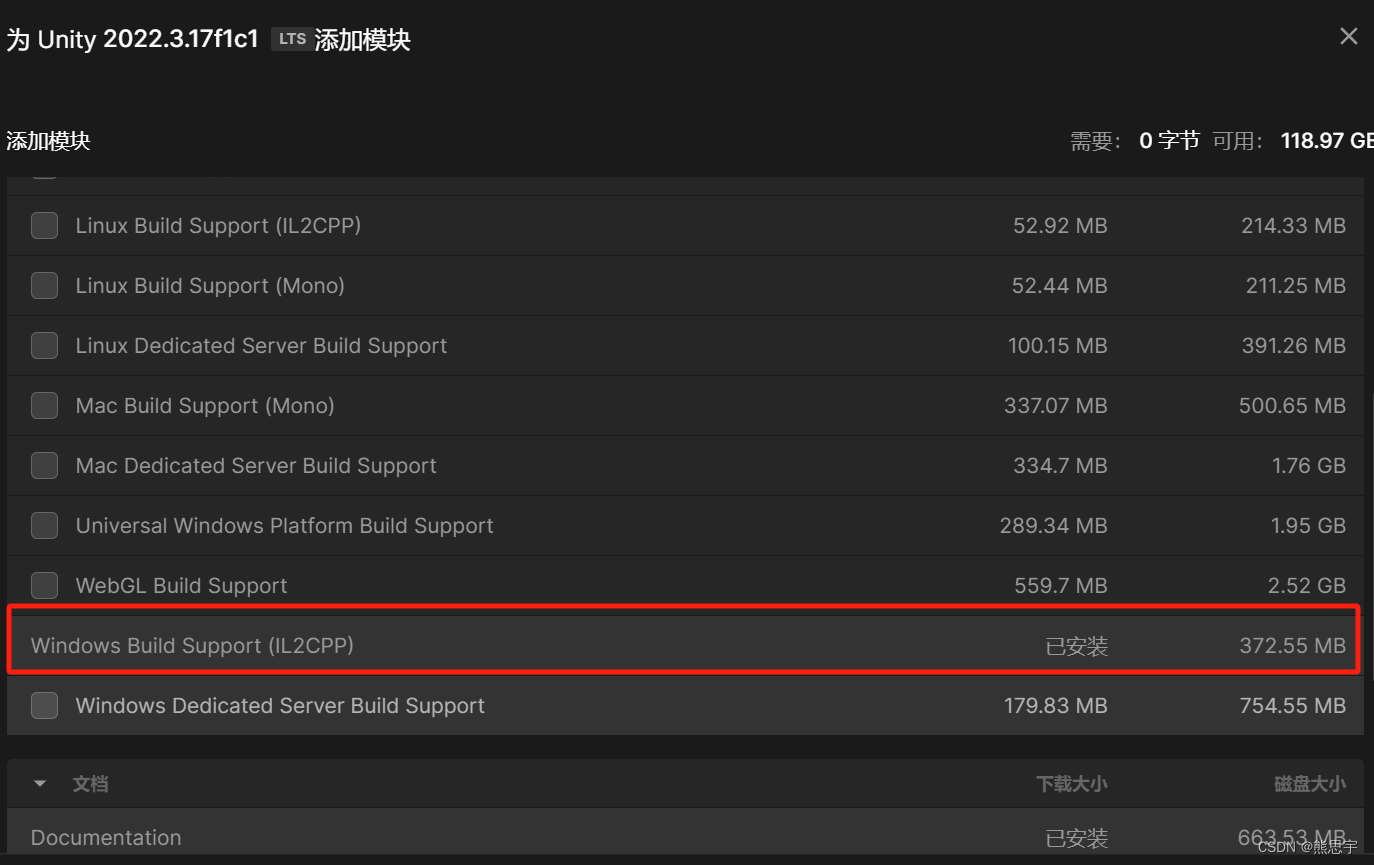Collapse the 文档 section triangle

coord(40,784)
